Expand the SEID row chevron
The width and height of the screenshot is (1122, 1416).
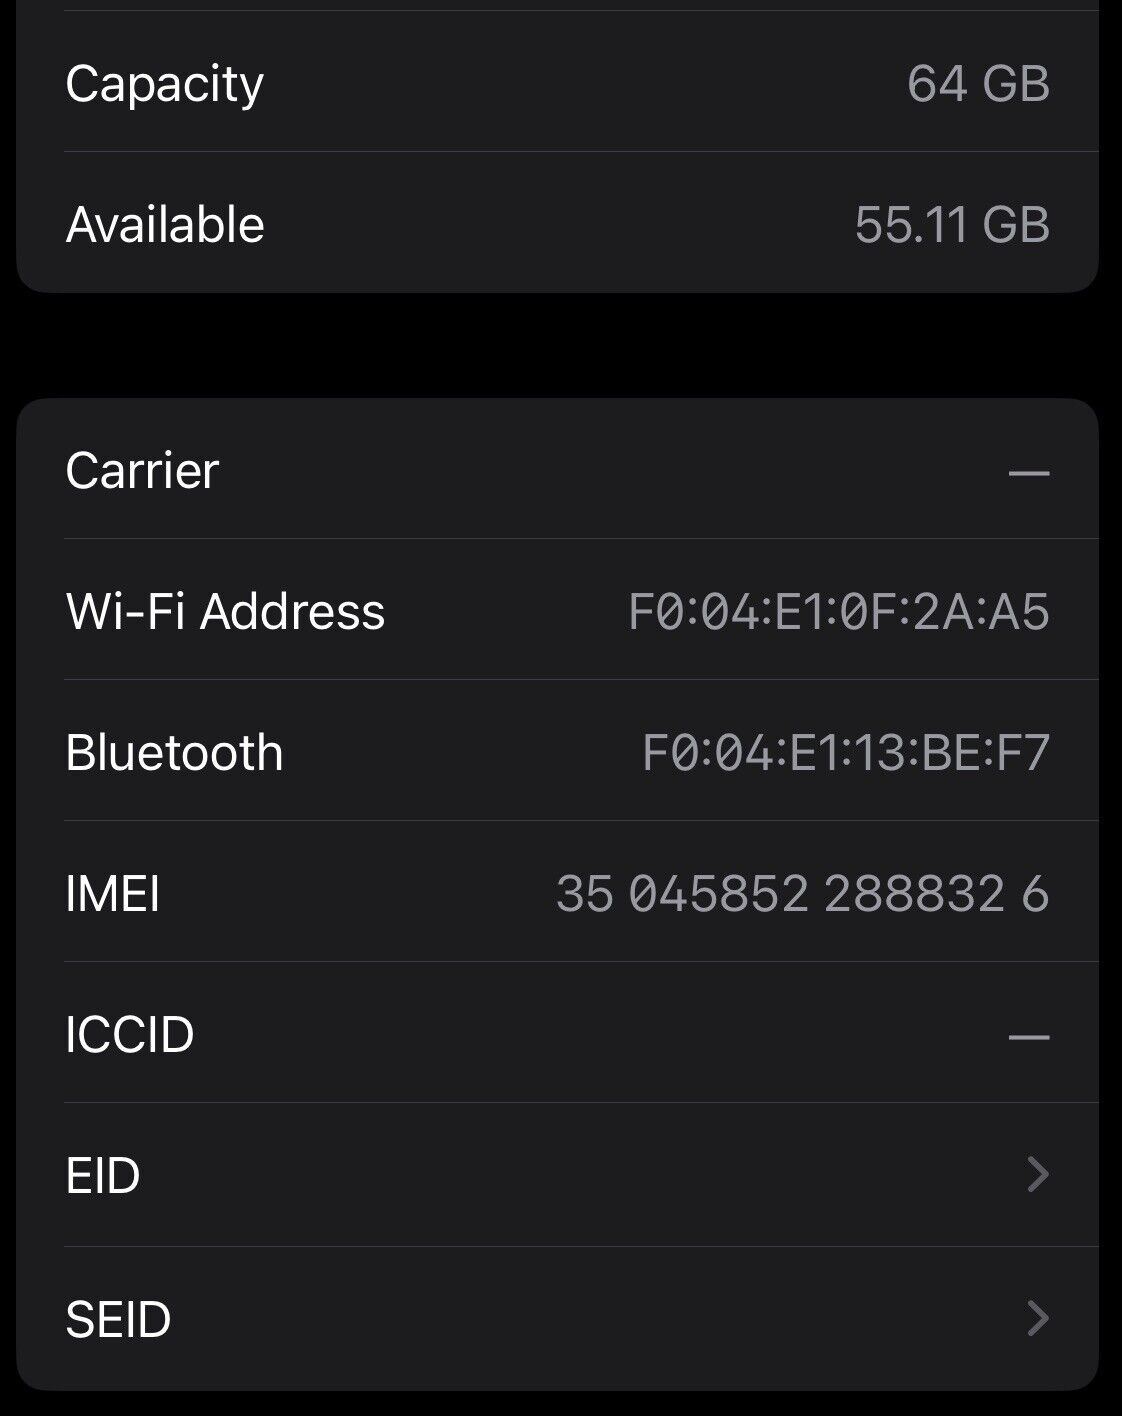1037,1319
